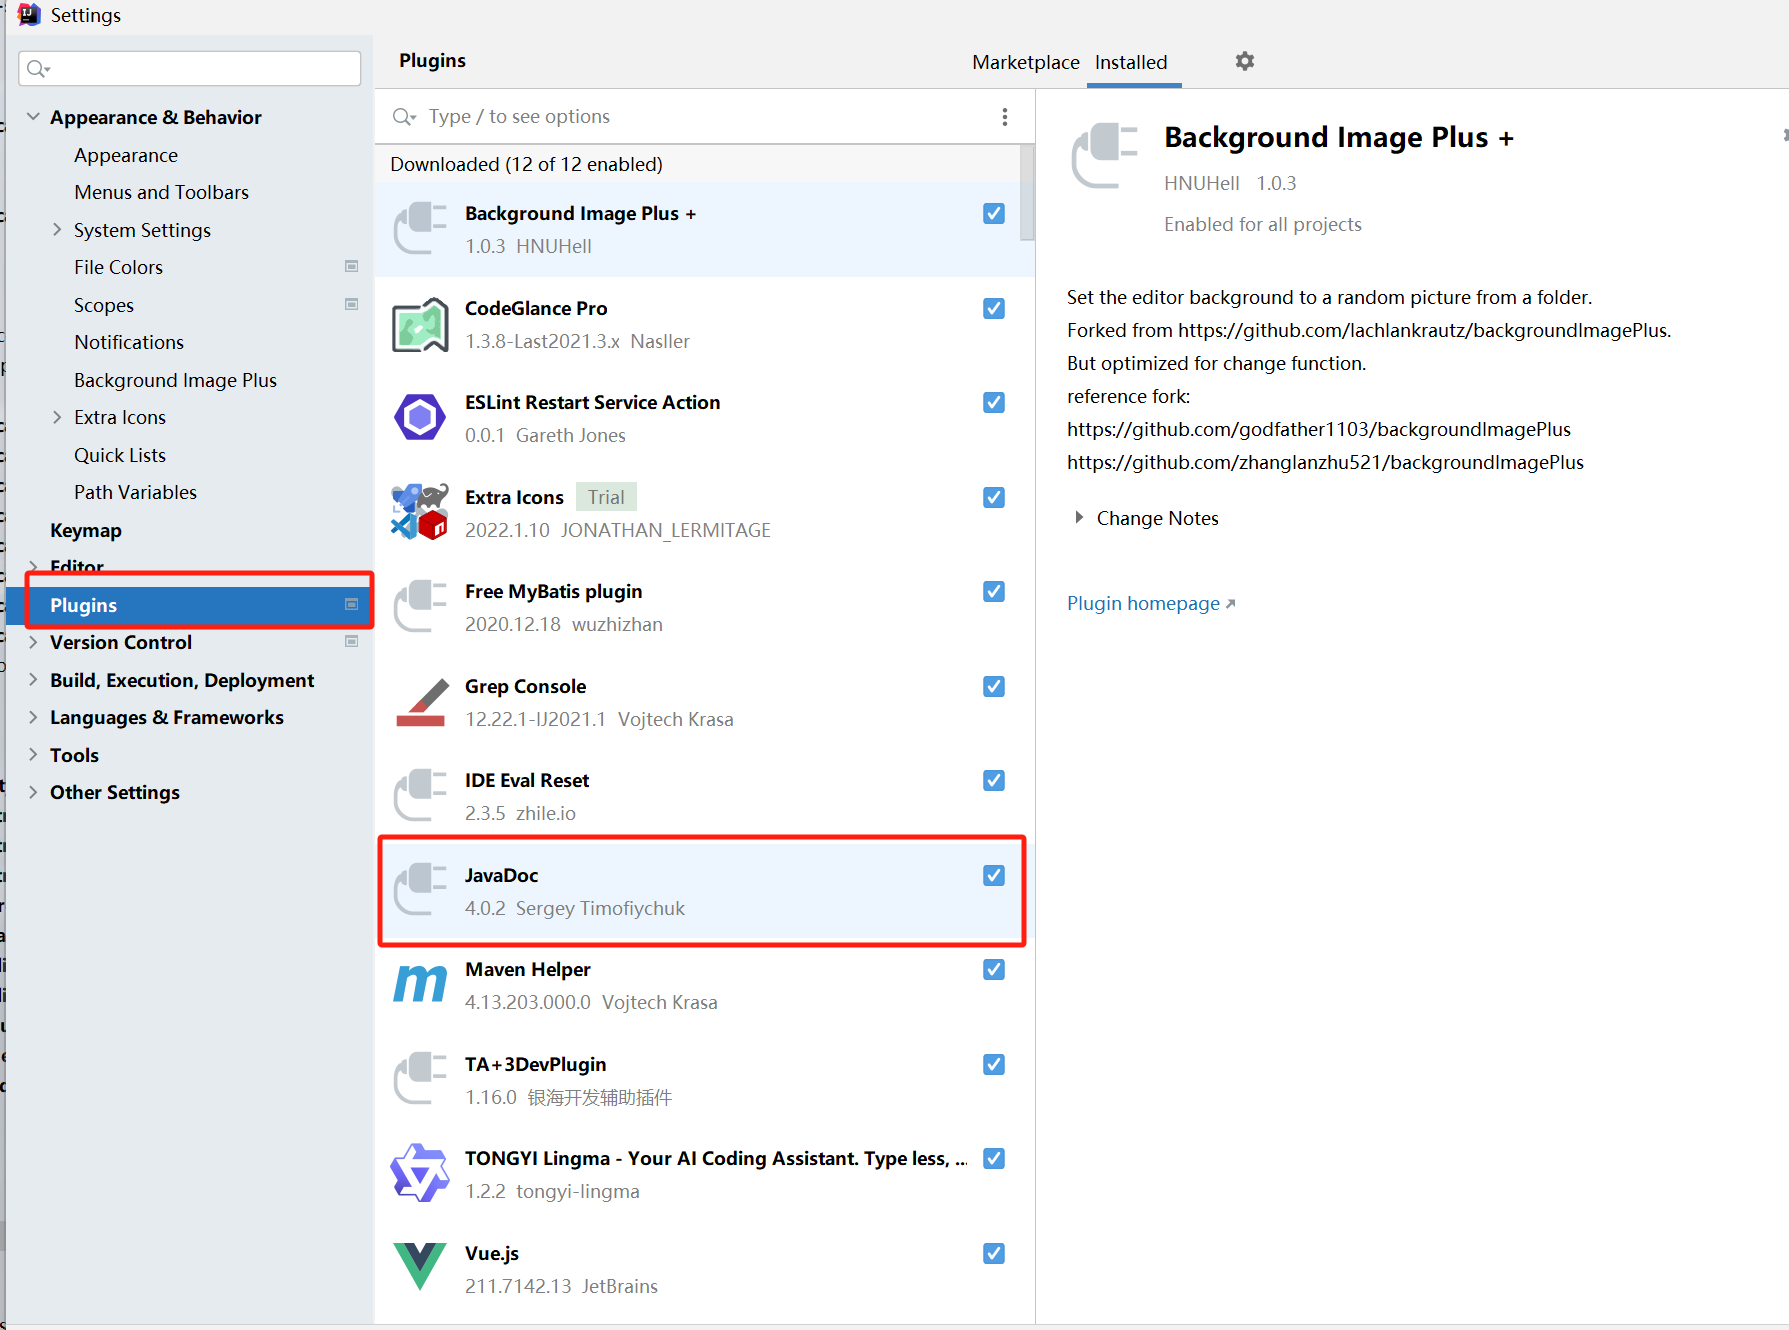Disable the JavaDoc plugin checkbox
Image resolution: width=1789 pixels, height=1330 pixels.
[993, 876]
